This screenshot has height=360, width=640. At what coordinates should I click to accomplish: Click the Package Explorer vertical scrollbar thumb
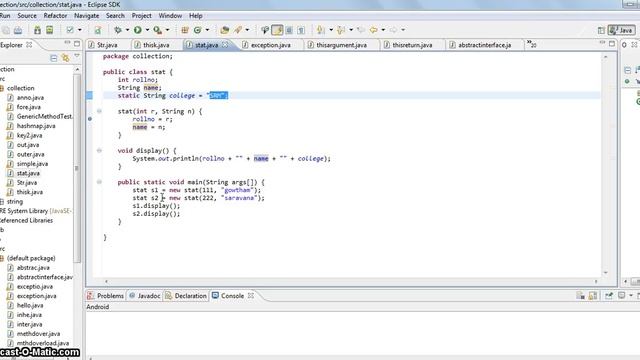pos(77,168)
